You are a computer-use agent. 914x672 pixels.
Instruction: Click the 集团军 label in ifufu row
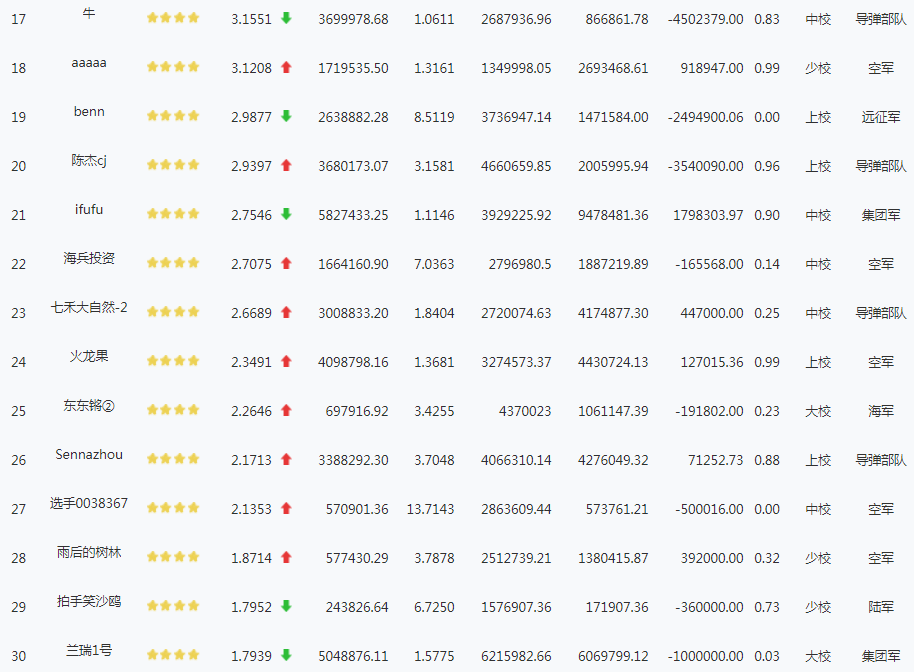coord(881,215)
